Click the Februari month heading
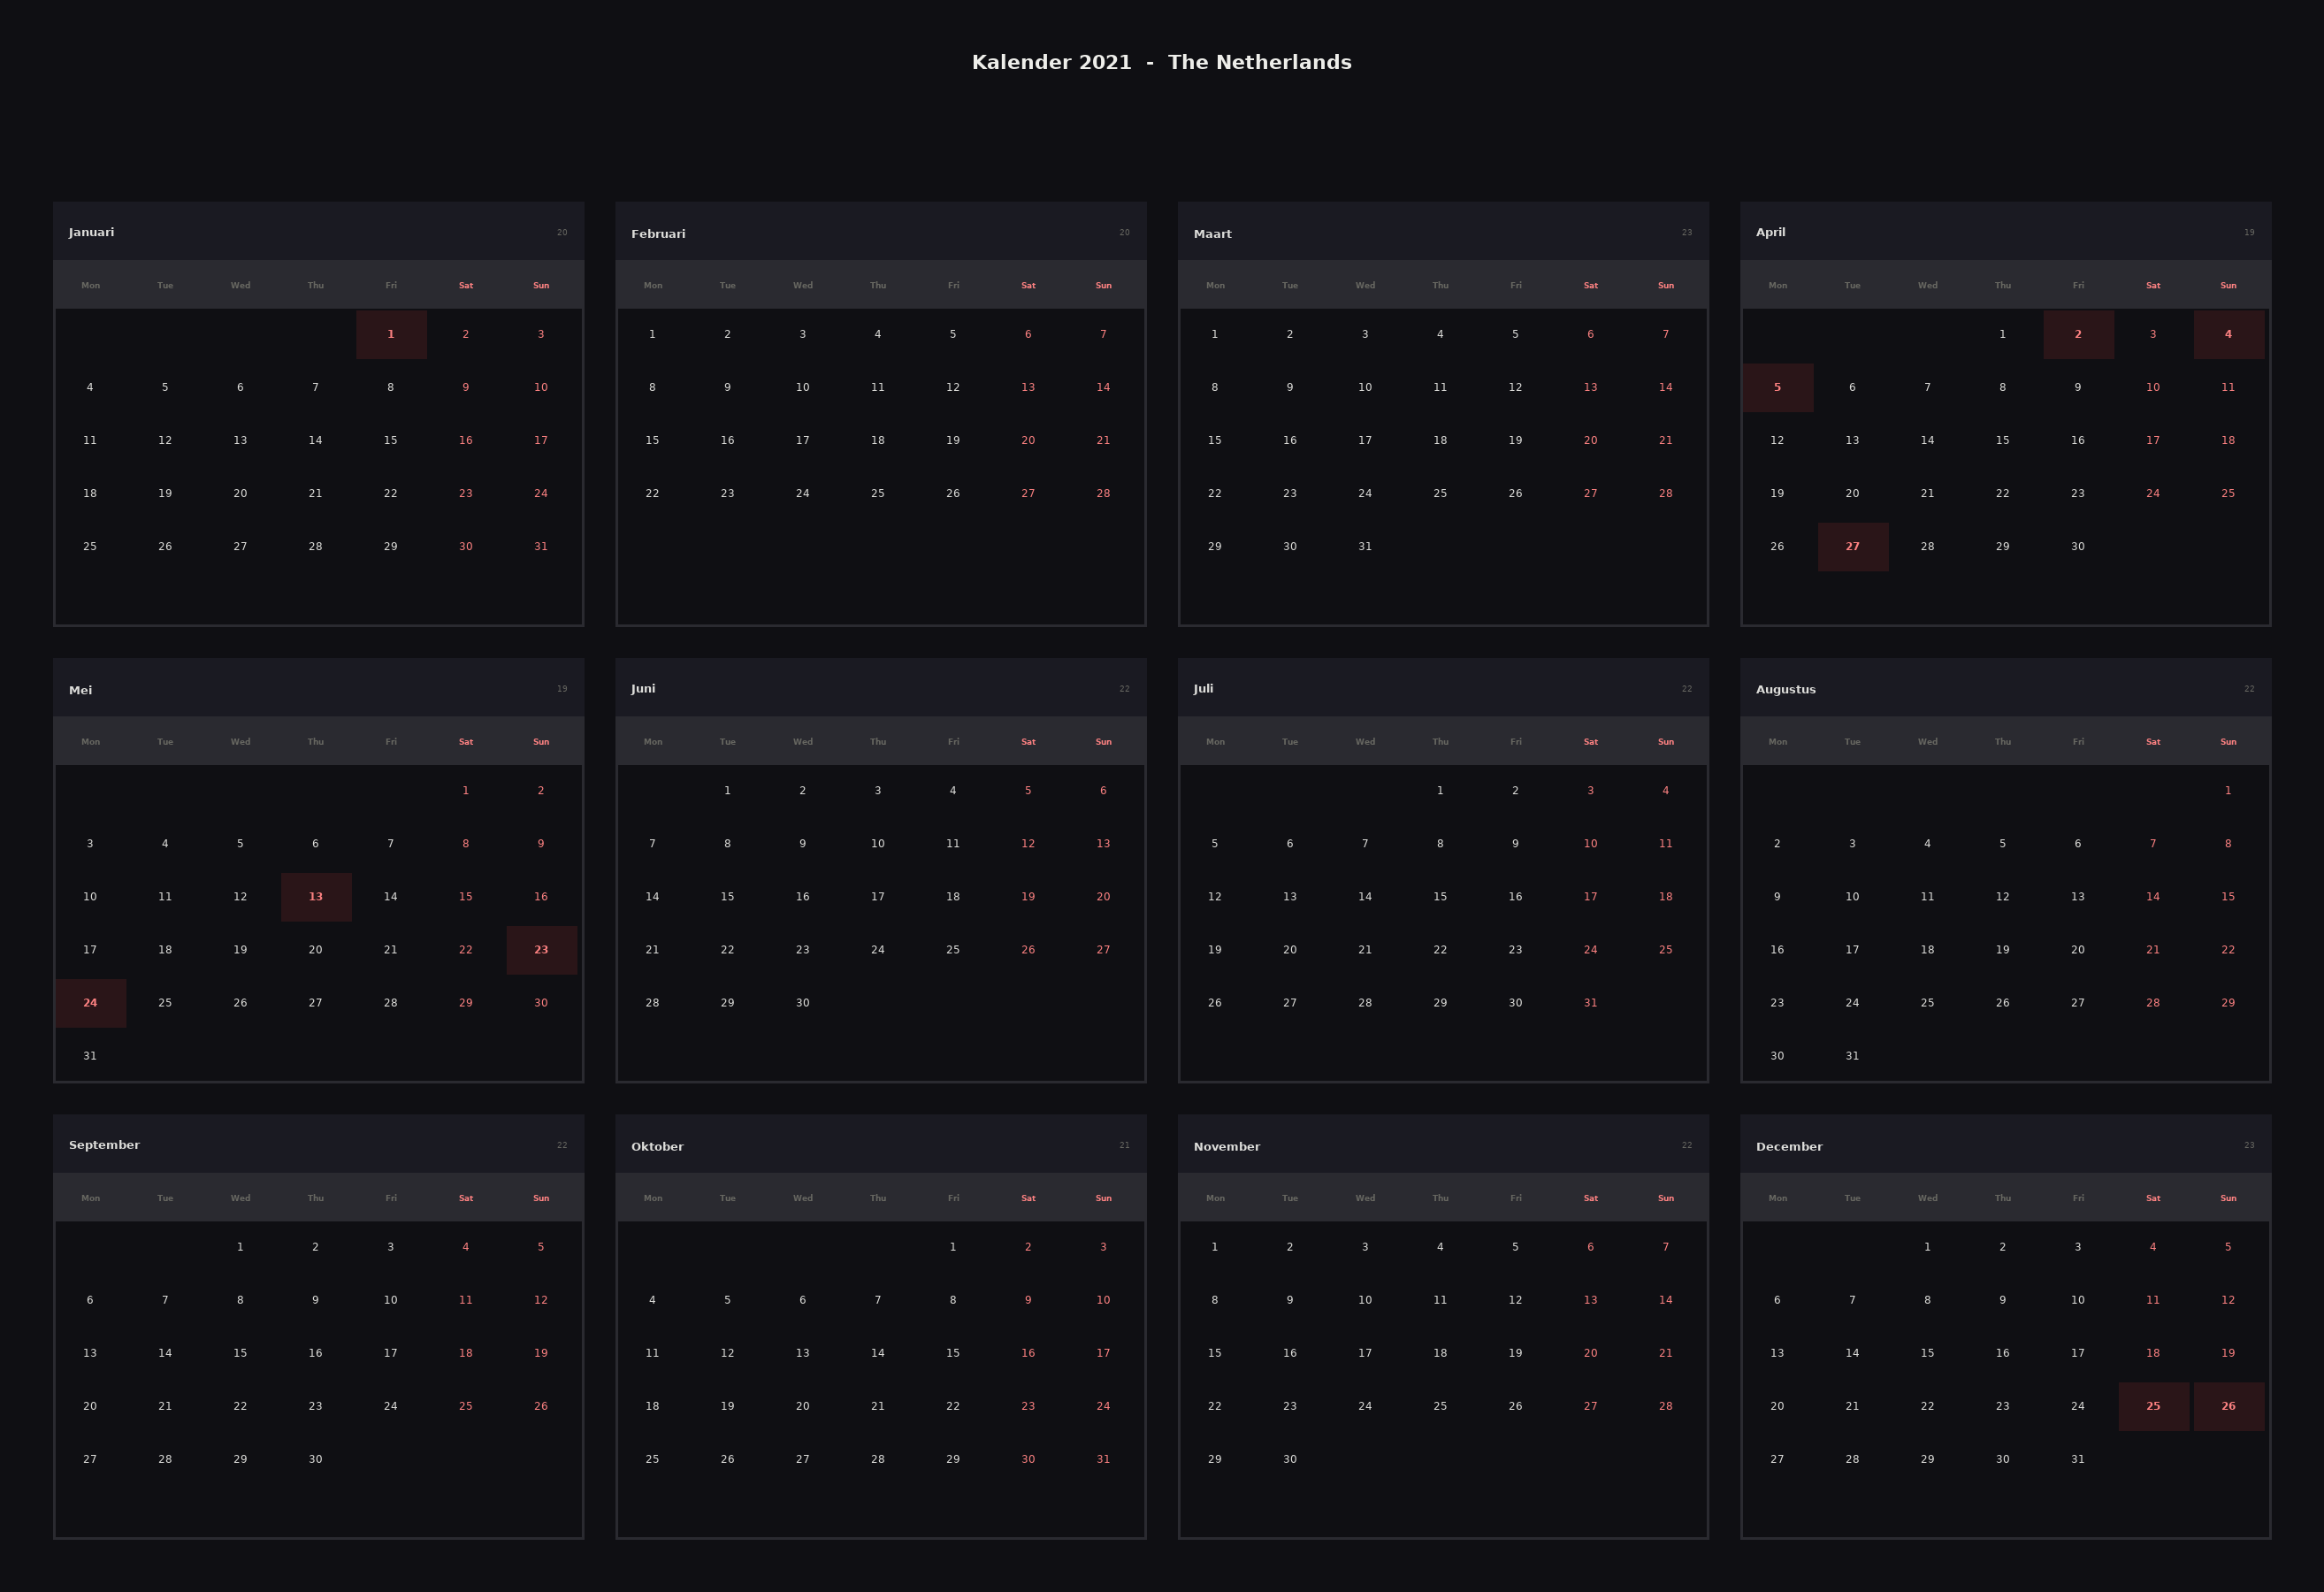2324x1592 pixels. pyautogui.click(x=658, y=234)
